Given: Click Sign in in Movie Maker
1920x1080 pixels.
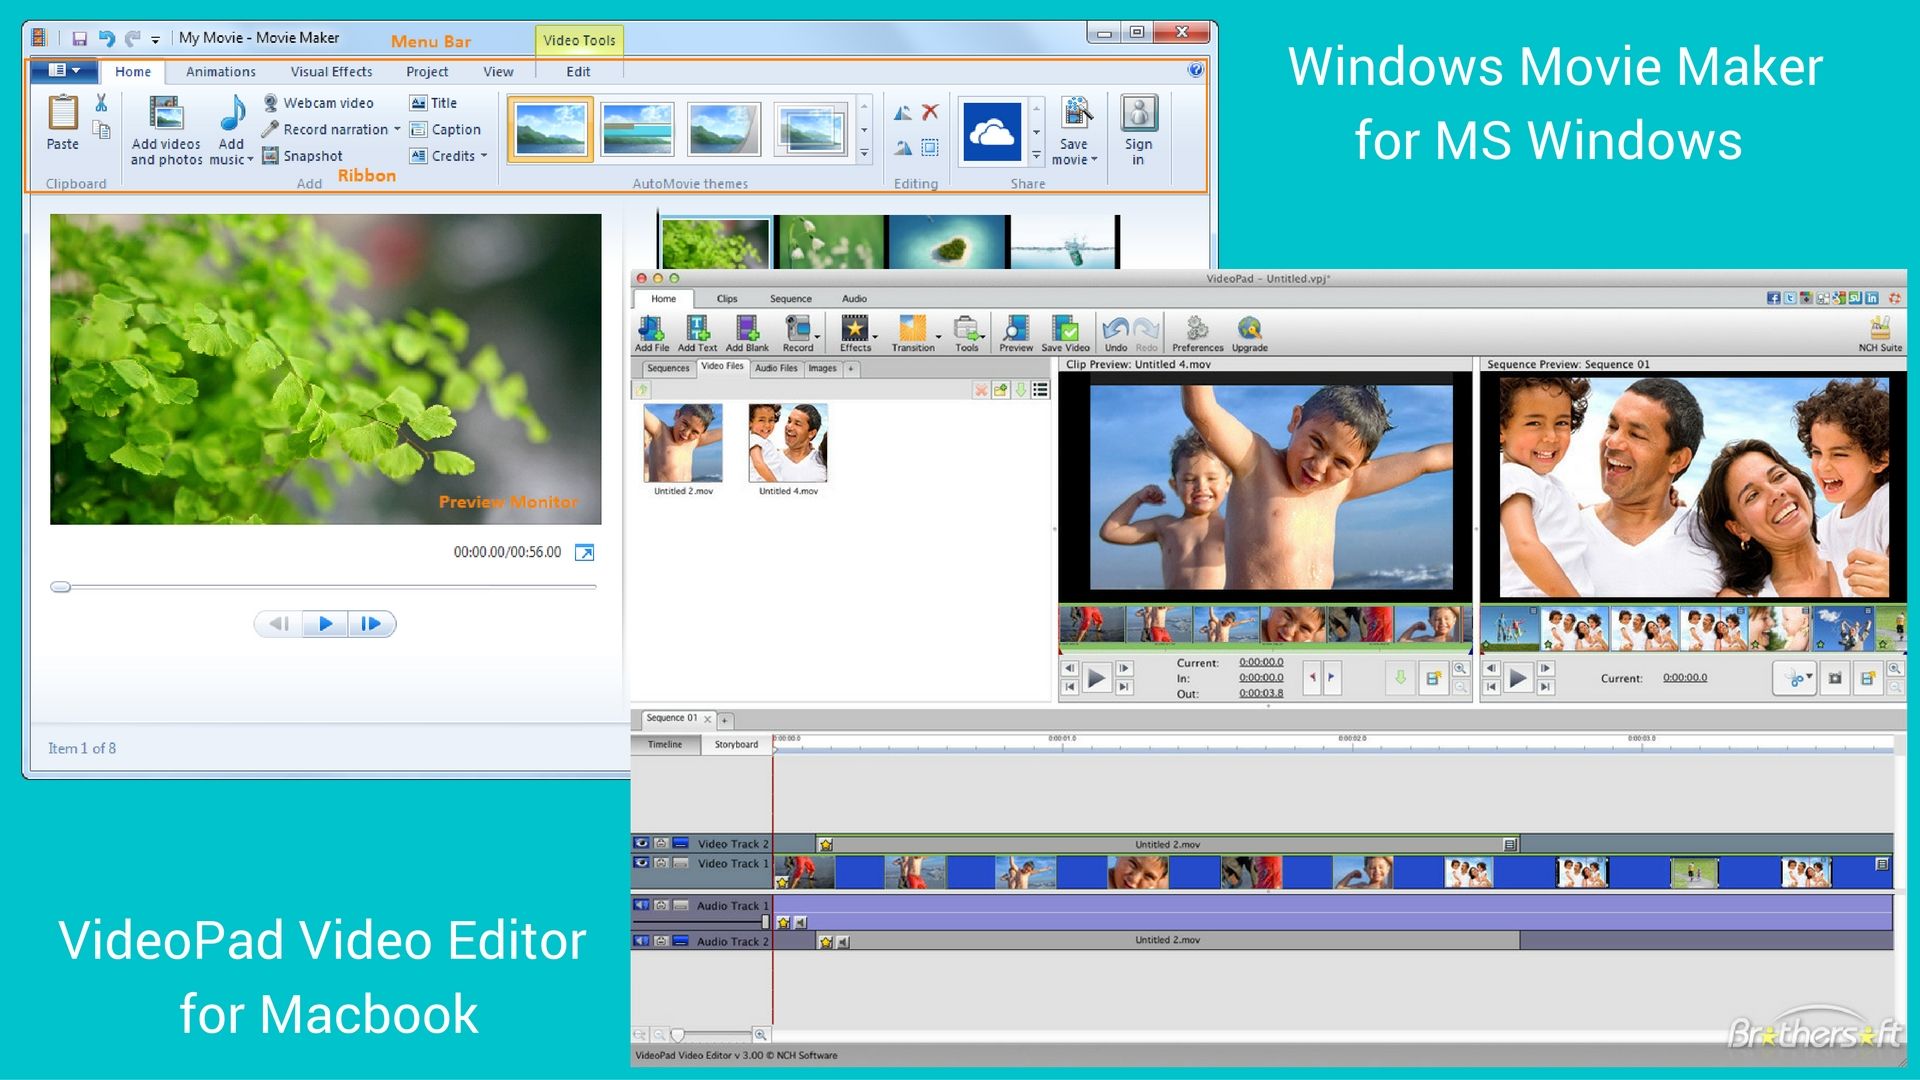Looking at the screenshot, I should (1138, 131).
